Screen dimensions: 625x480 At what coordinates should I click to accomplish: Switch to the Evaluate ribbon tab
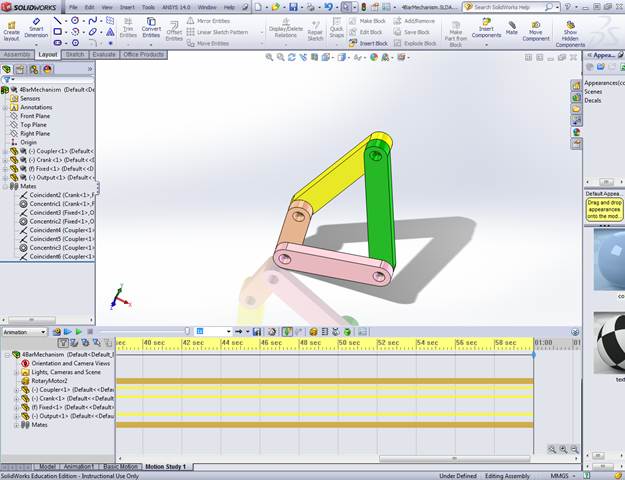coord(104,54)
